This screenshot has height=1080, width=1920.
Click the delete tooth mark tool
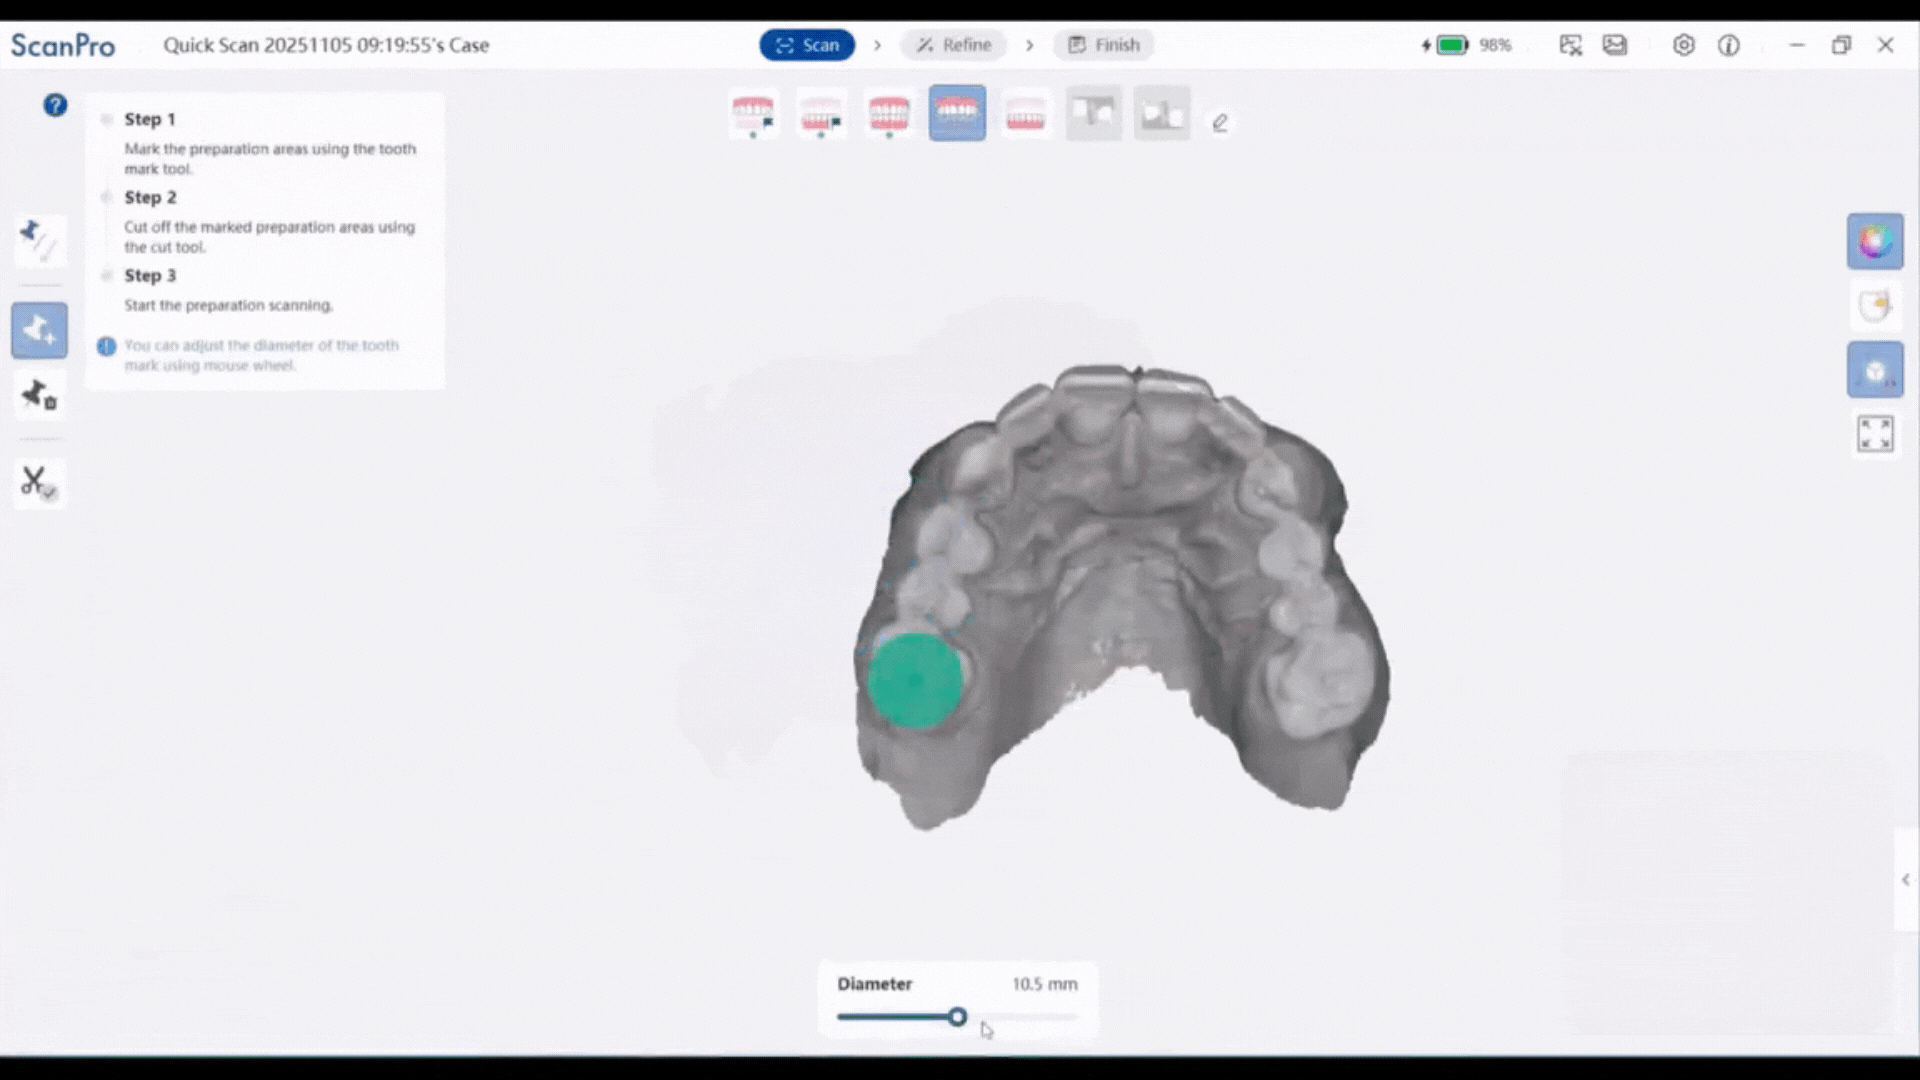(39, 396)
